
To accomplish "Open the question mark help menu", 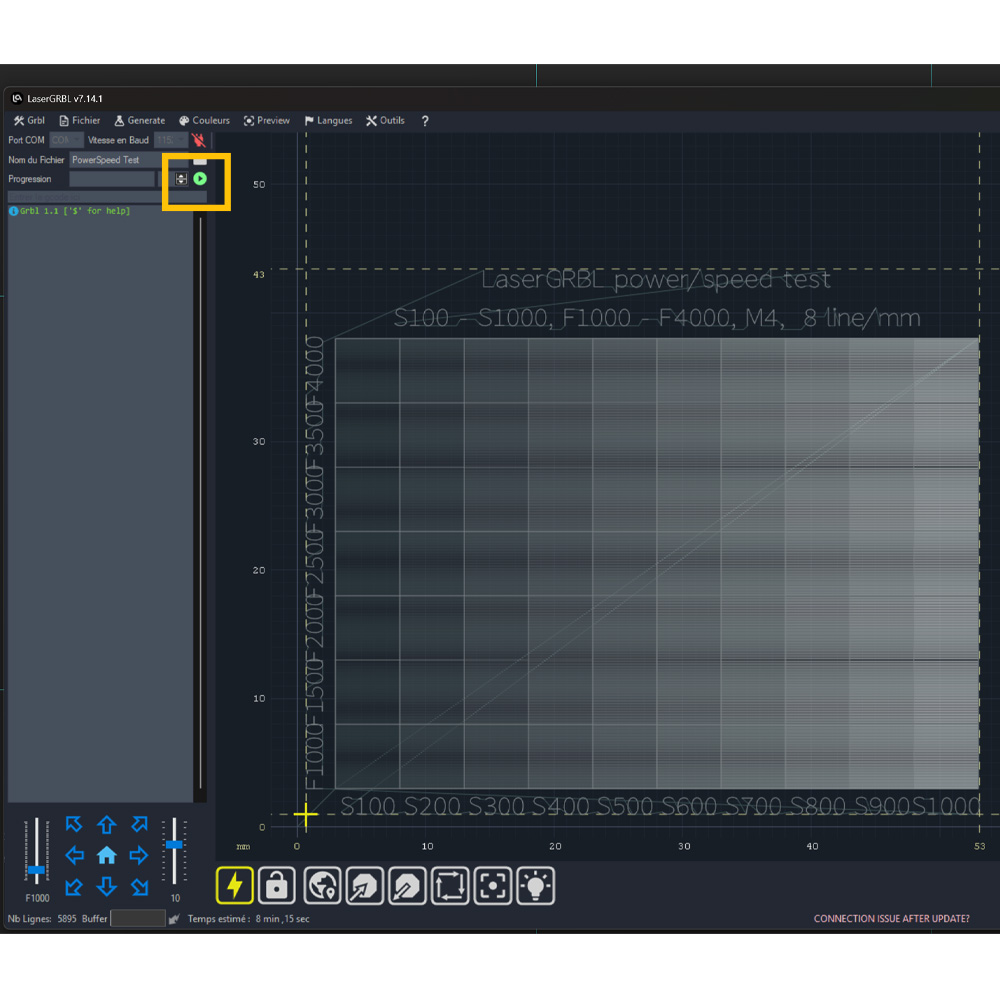I will [425, 121].
